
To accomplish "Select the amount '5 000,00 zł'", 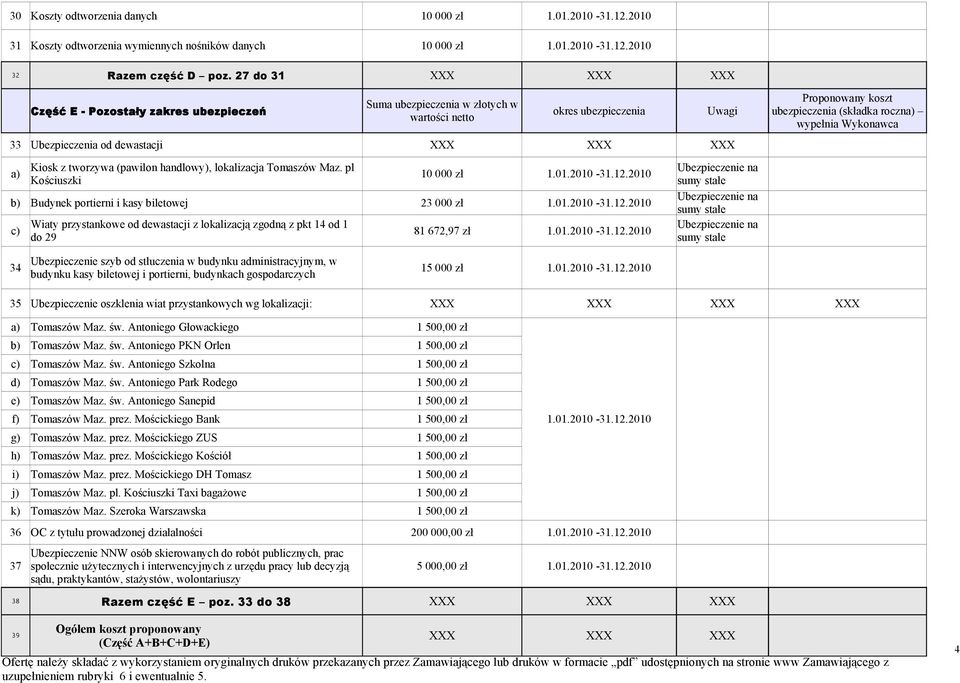I will pyautogui.click(x=442, y=566).
